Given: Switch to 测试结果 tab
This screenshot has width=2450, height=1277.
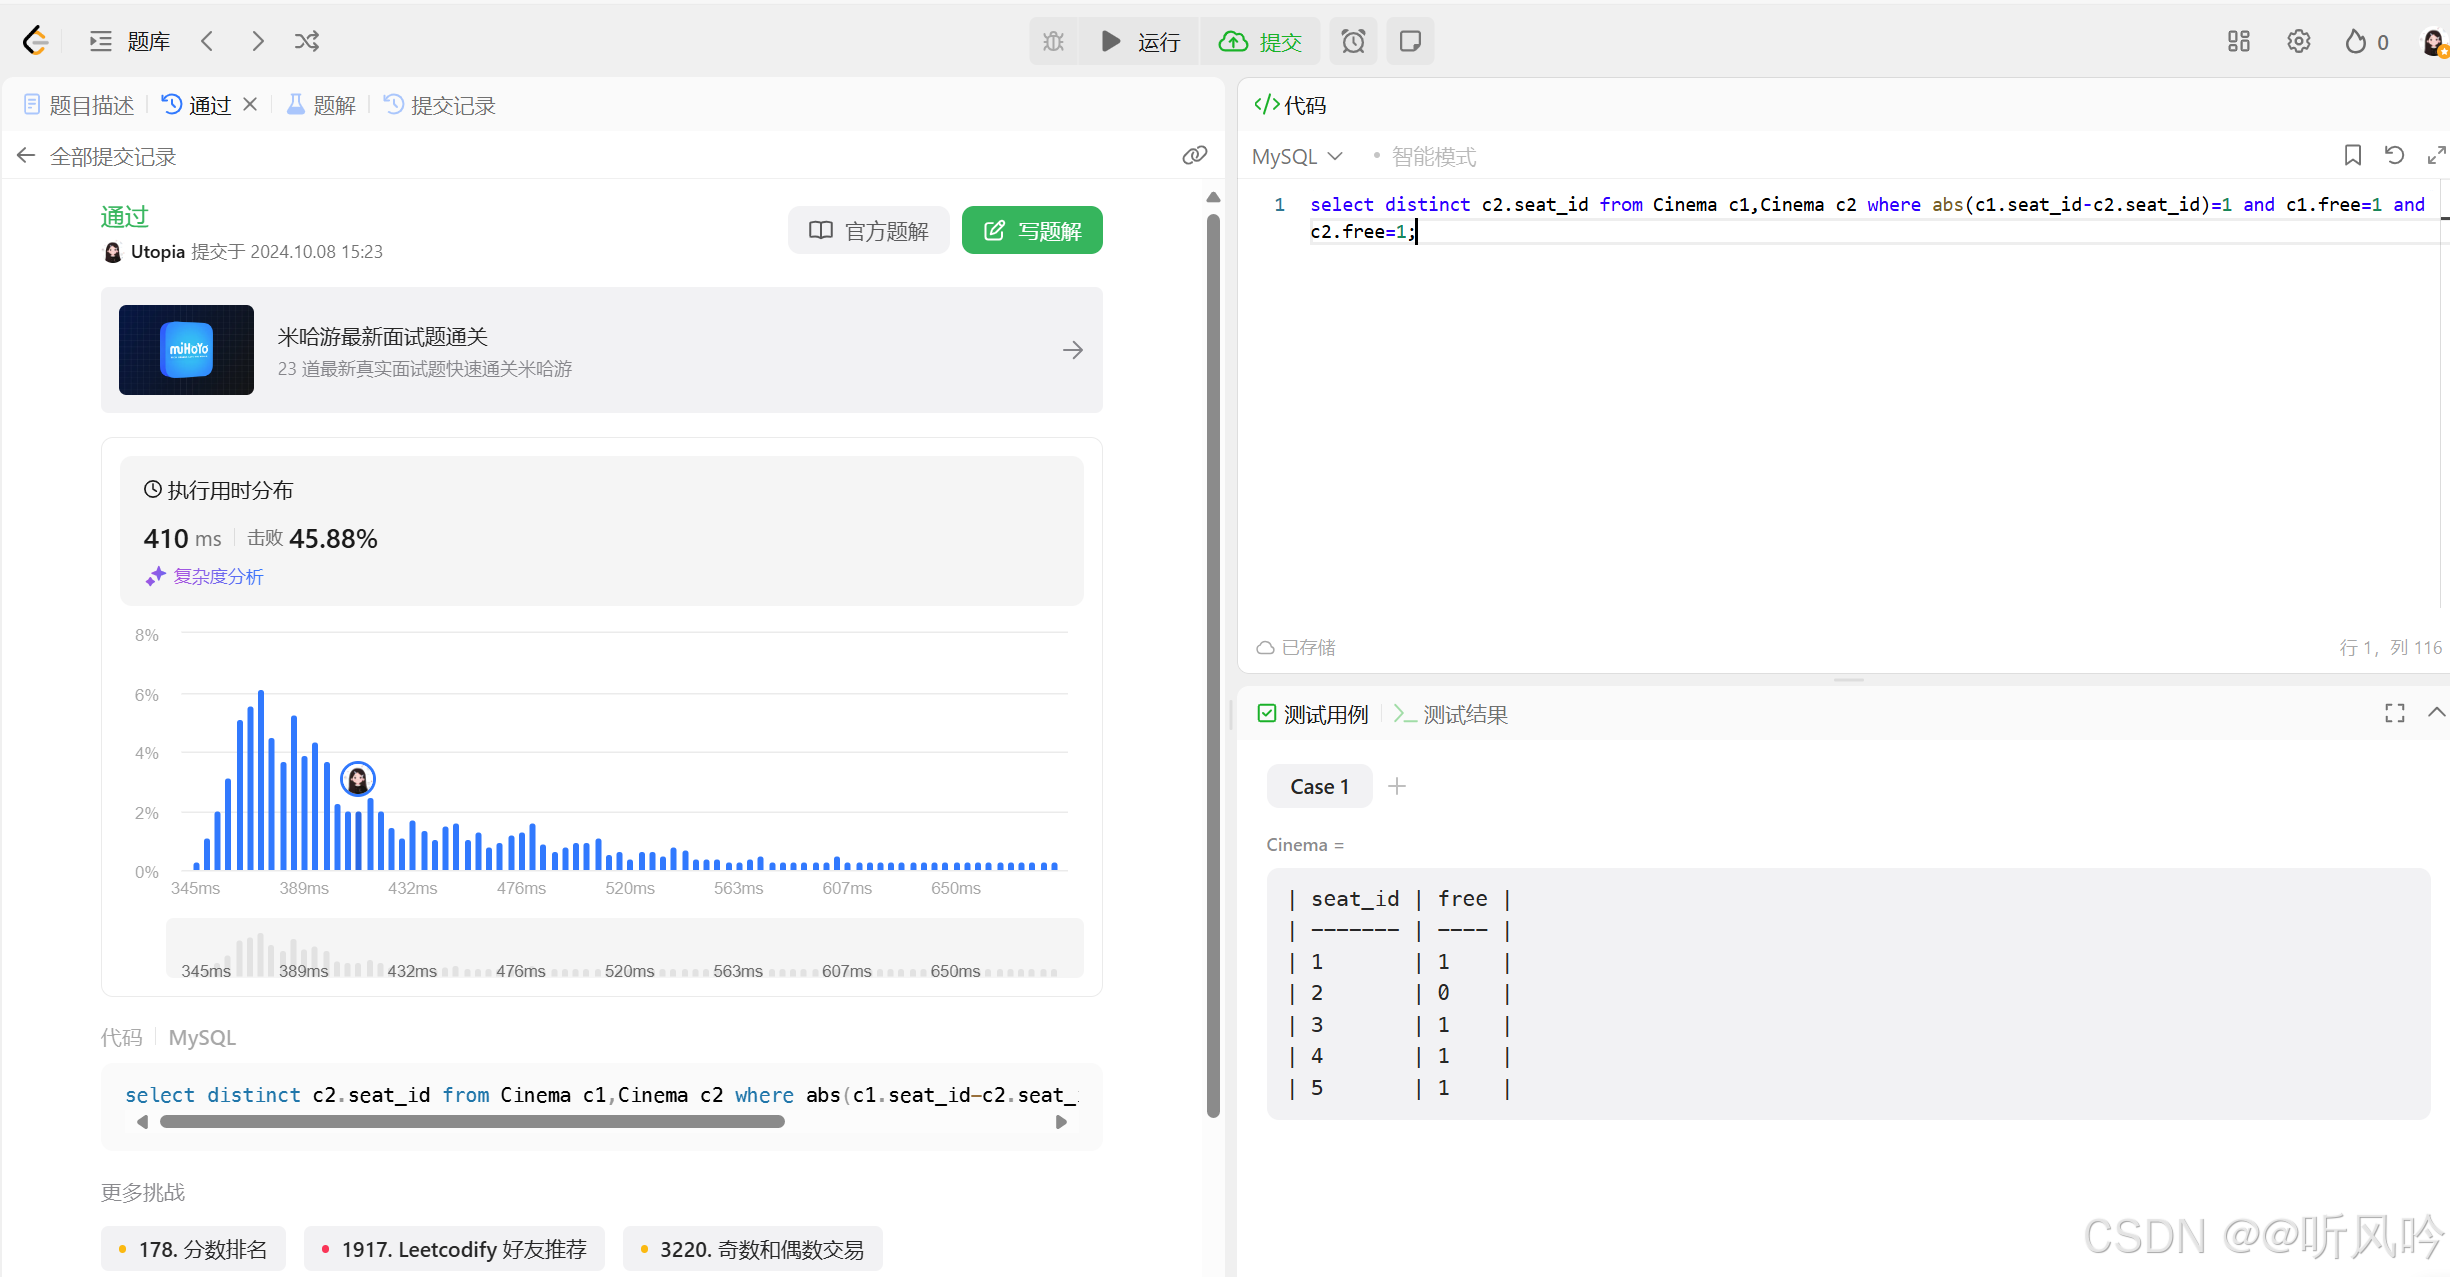Looking at the screenshot, I should coord(1451,714).
